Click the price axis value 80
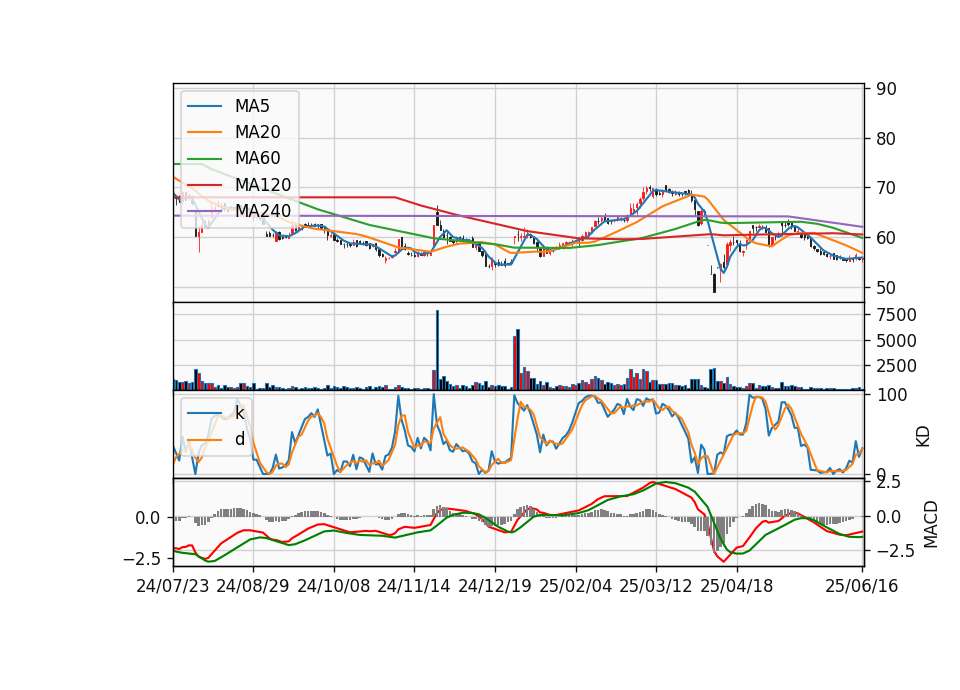The height and width of the screenshot is (690, 960). click(x=886, y=138)
